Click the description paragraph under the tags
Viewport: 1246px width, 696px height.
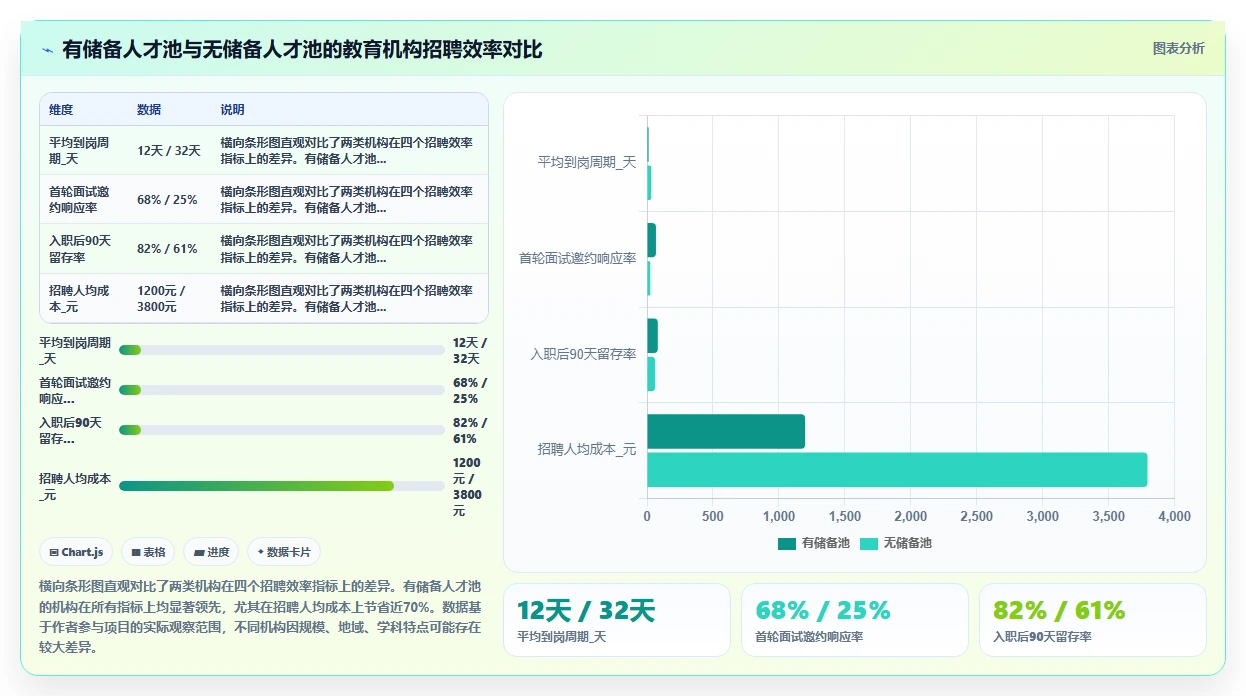click(261, 617)
